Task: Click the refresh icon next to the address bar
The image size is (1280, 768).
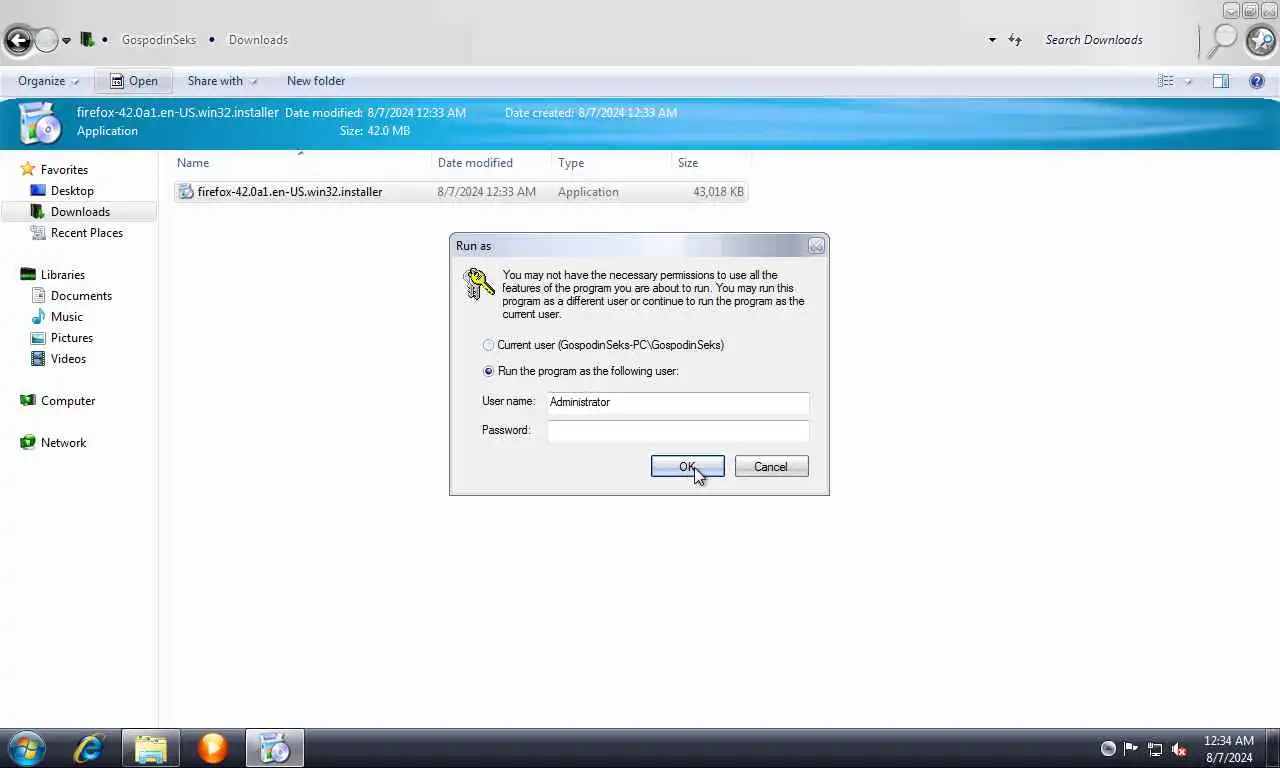Action: click(x=1015, y=40)
